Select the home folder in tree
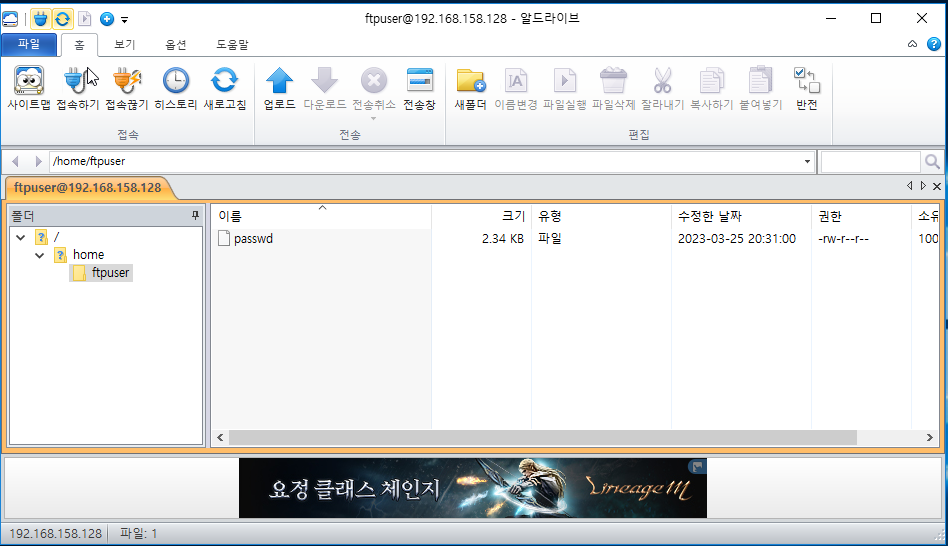Image resolution: width=948 pixels, height=546 pixels. pyautogui.click(x=88, y=255)
